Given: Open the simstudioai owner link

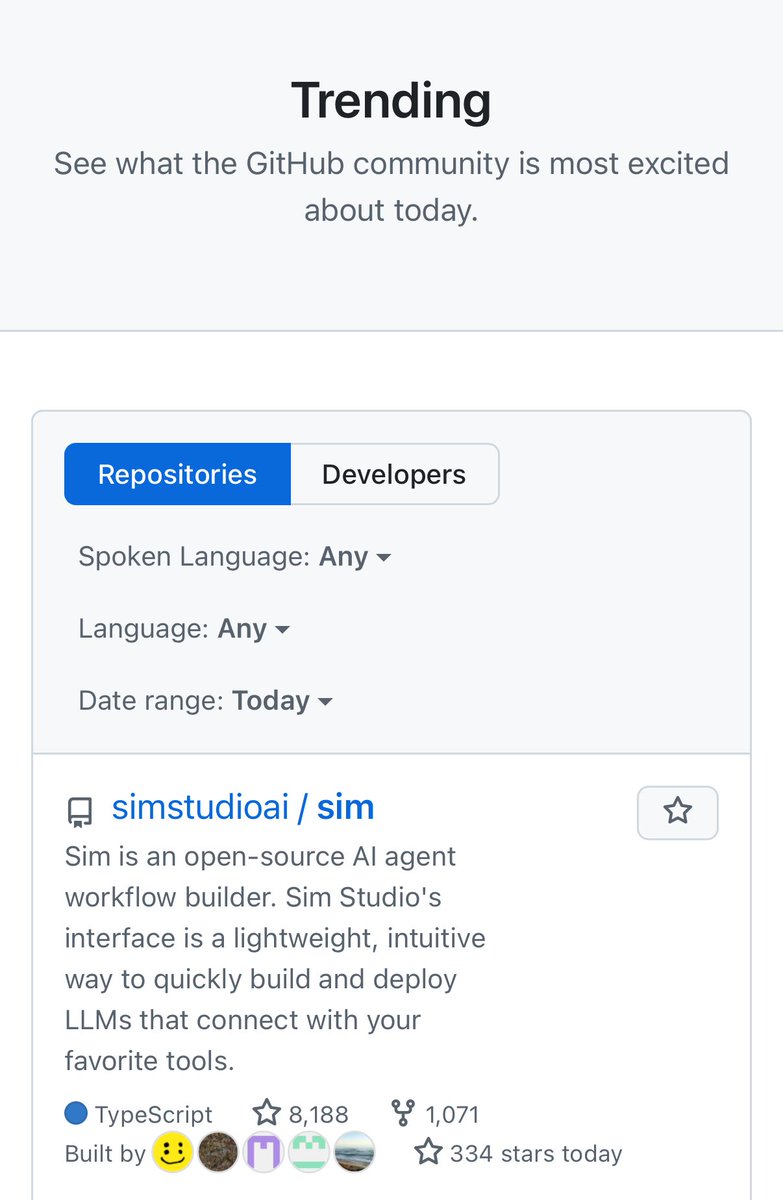Looking at the screenshot, I should coord(200,807).
